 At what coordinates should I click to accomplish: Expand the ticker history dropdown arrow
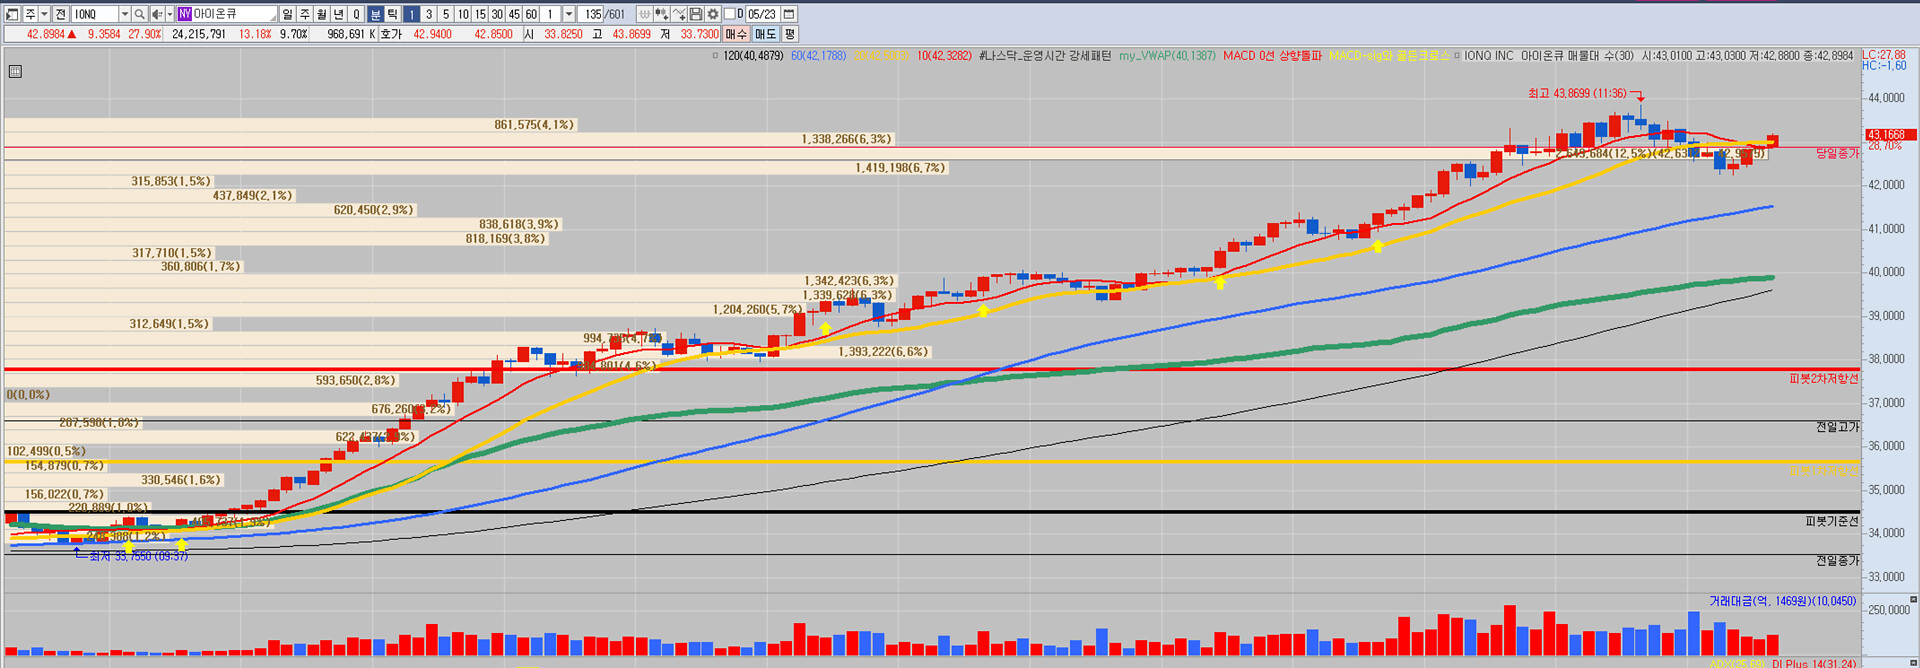click(x=124, y=14)
